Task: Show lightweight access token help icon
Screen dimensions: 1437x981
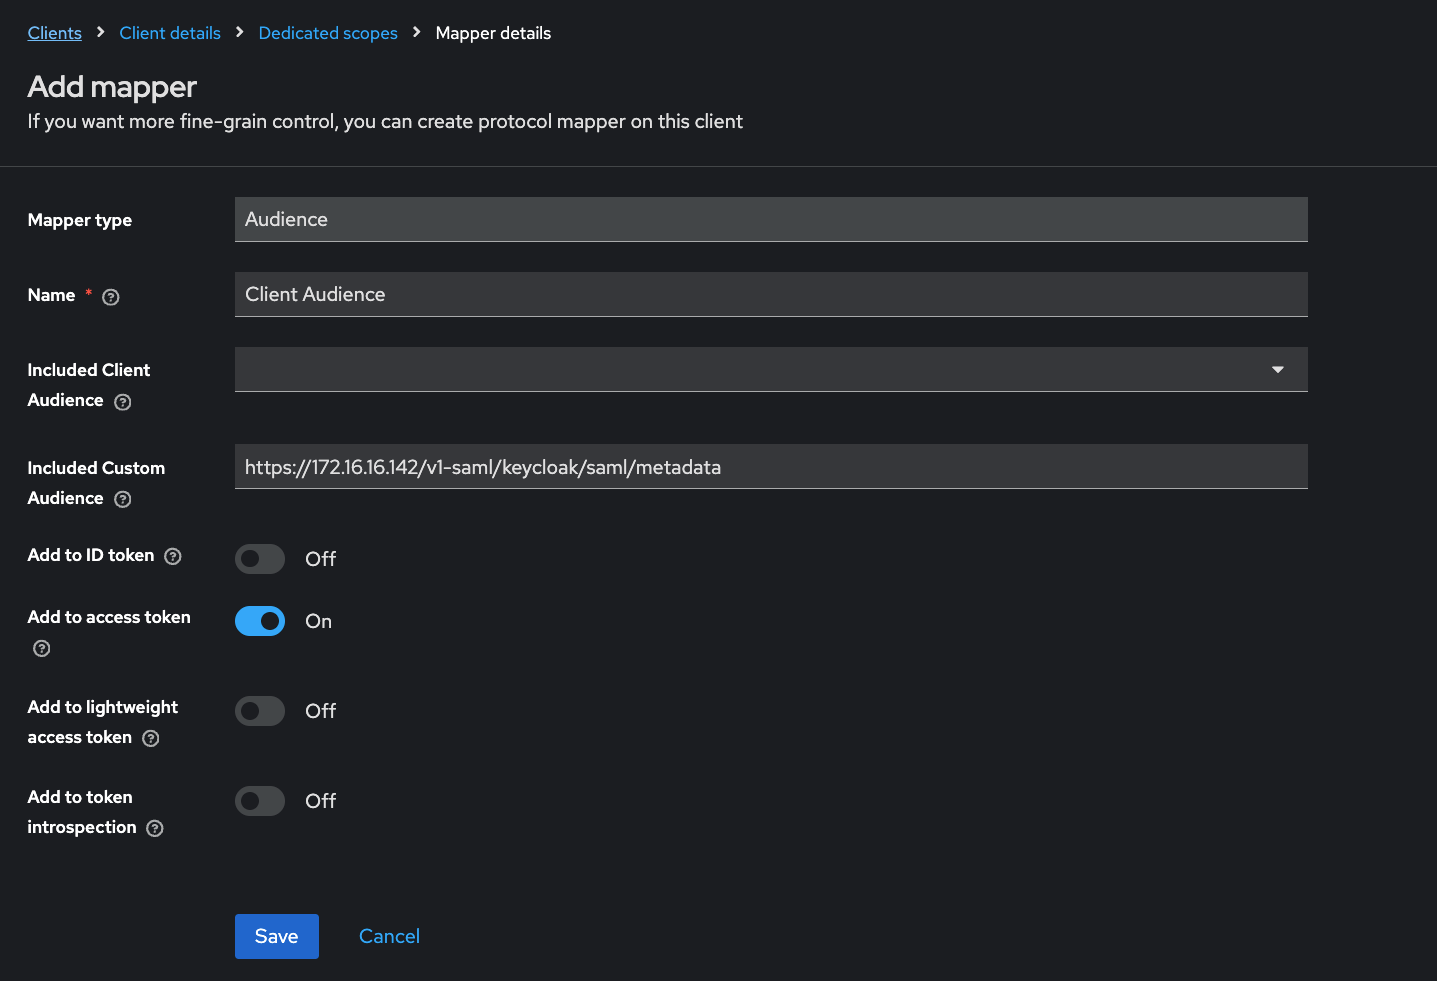Action: pos(151,738)
